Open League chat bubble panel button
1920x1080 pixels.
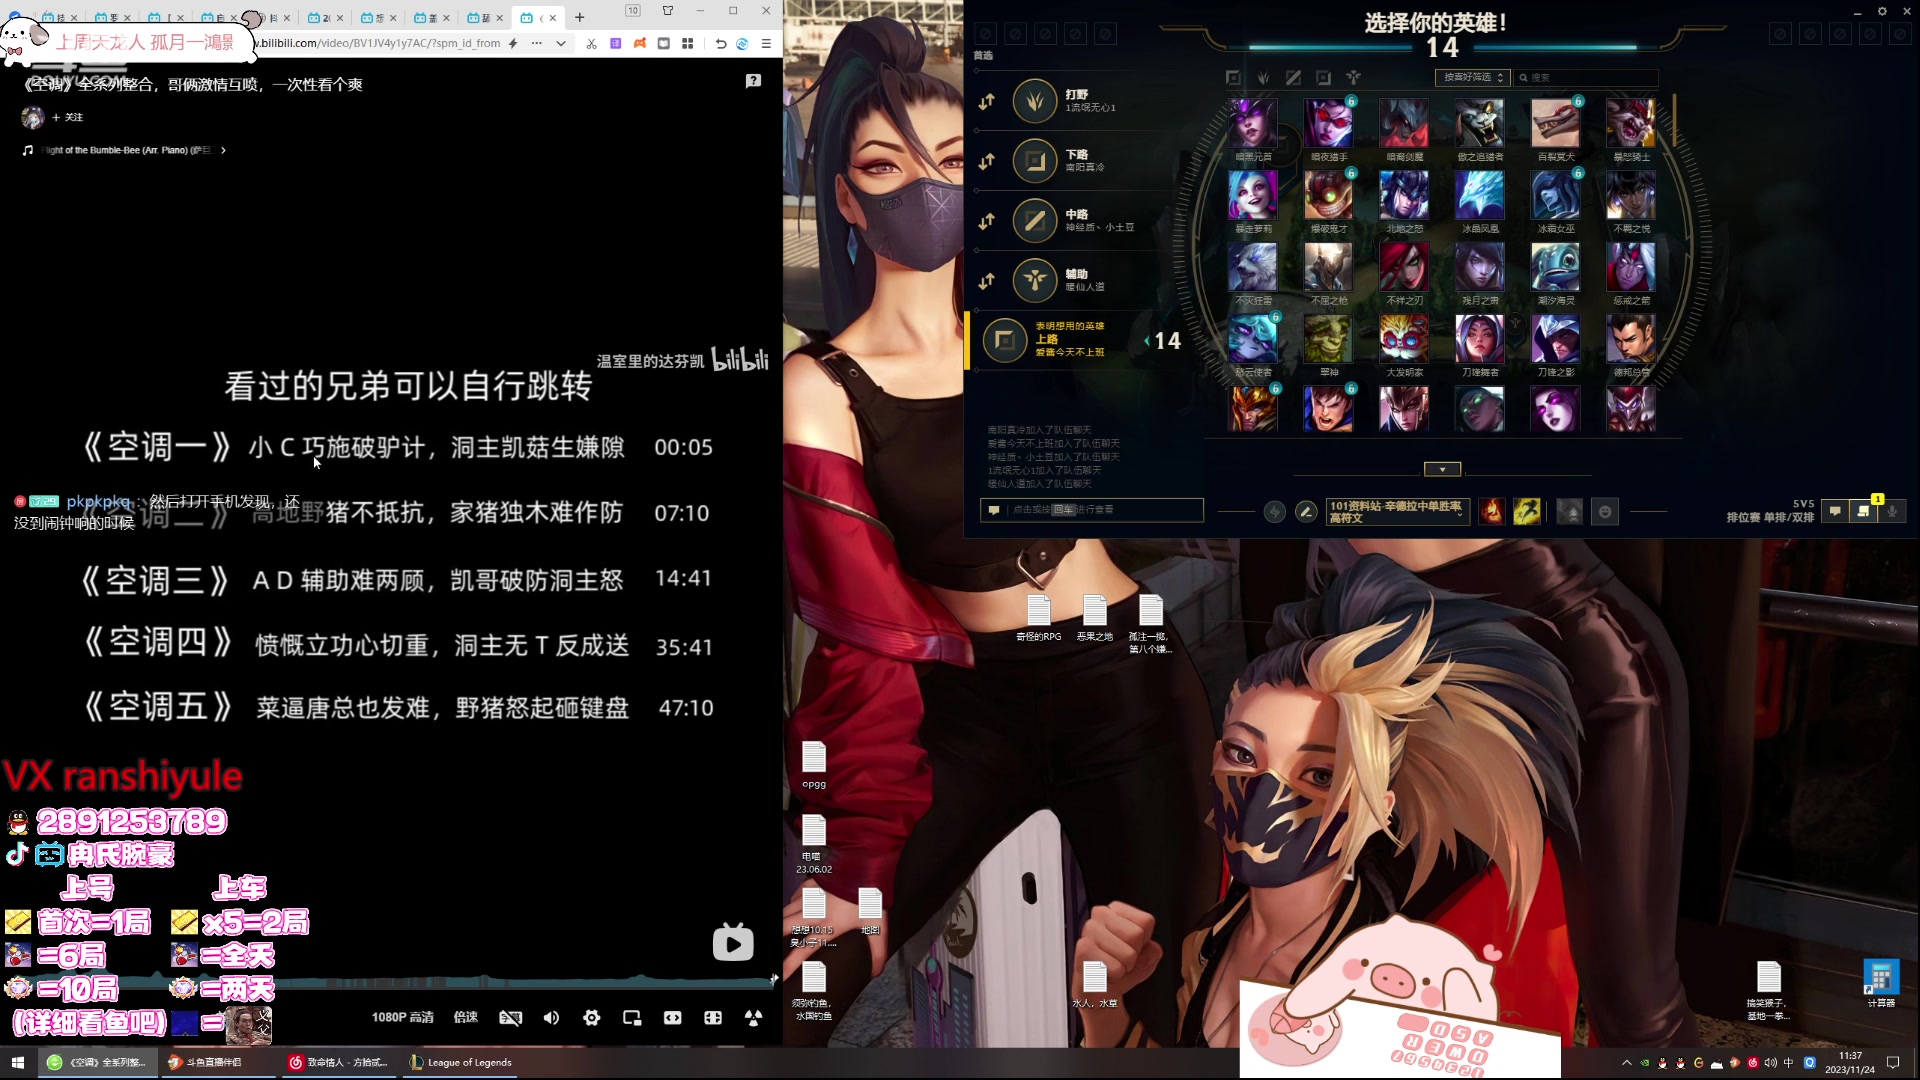(1835, 511)
